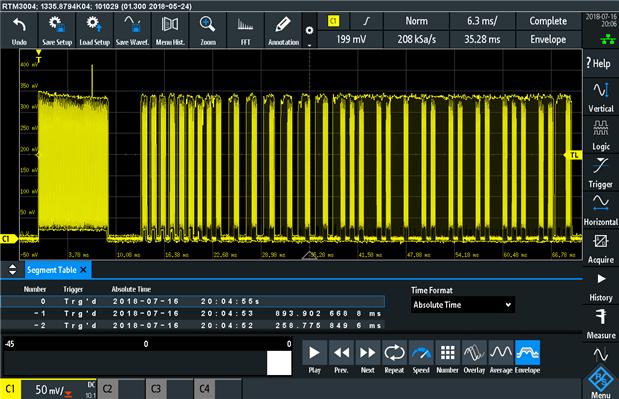The width and height of the screenshot is (619, 399).
Task: Click the C1 ground level marker
Action: pos(9,239)
